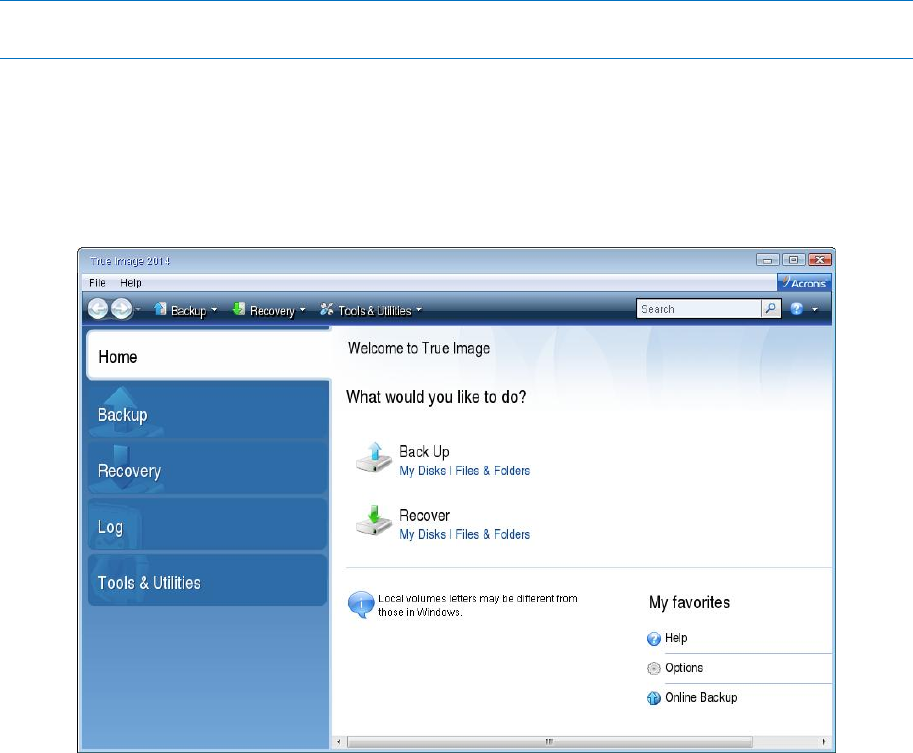913x753 pixels.
Task: Click the Backup toolbar icon
Action: (160, 309)
